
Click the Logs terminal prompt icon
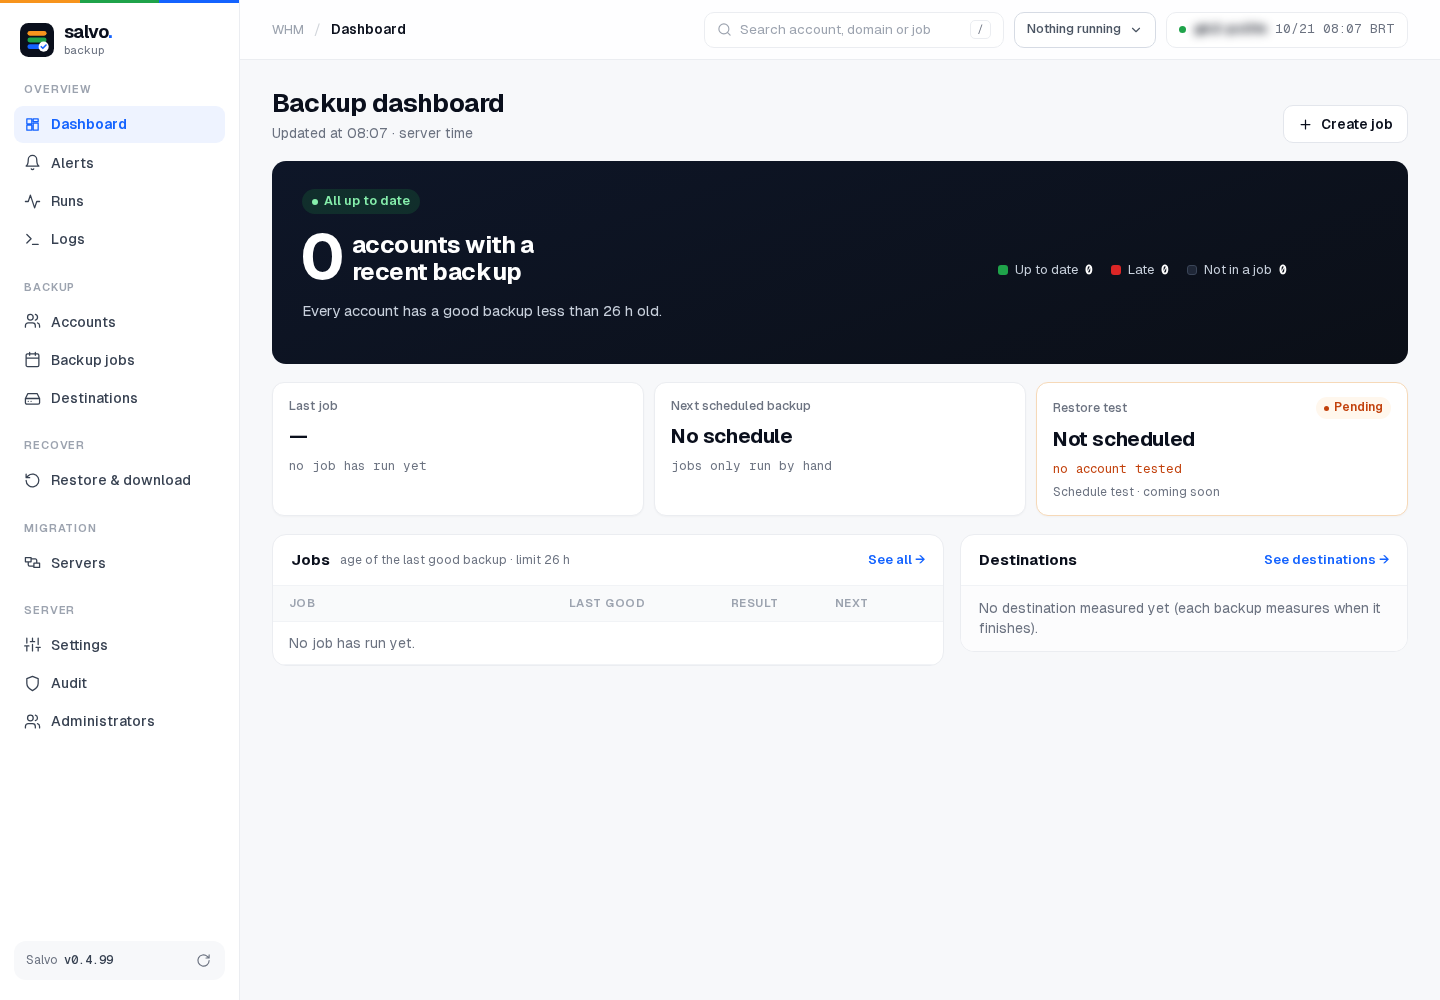tap(32, 239)
